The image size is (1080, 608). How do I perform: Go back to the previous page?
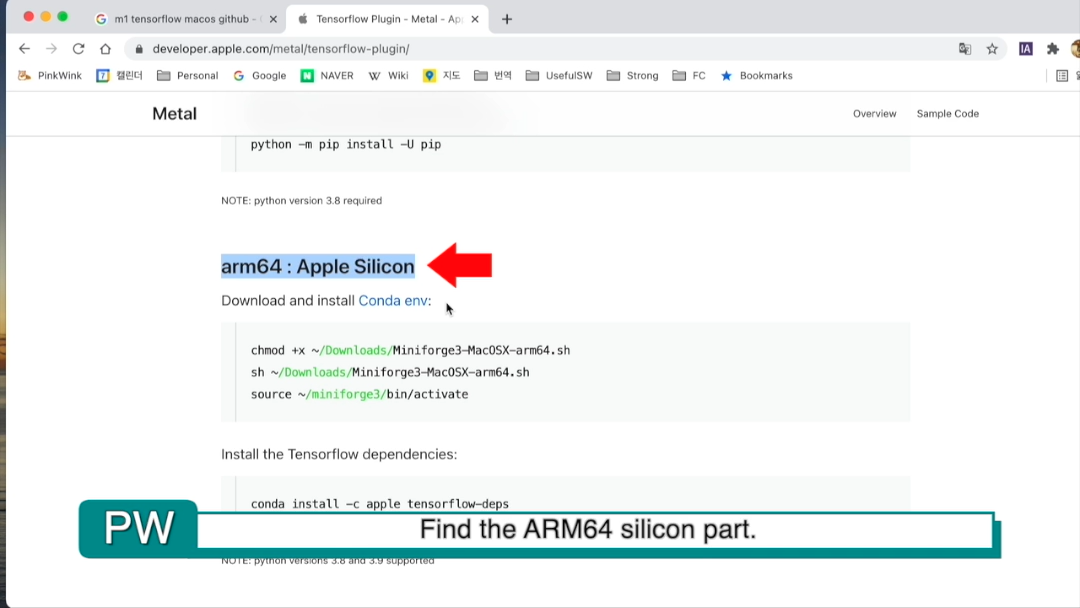point(25,49)
